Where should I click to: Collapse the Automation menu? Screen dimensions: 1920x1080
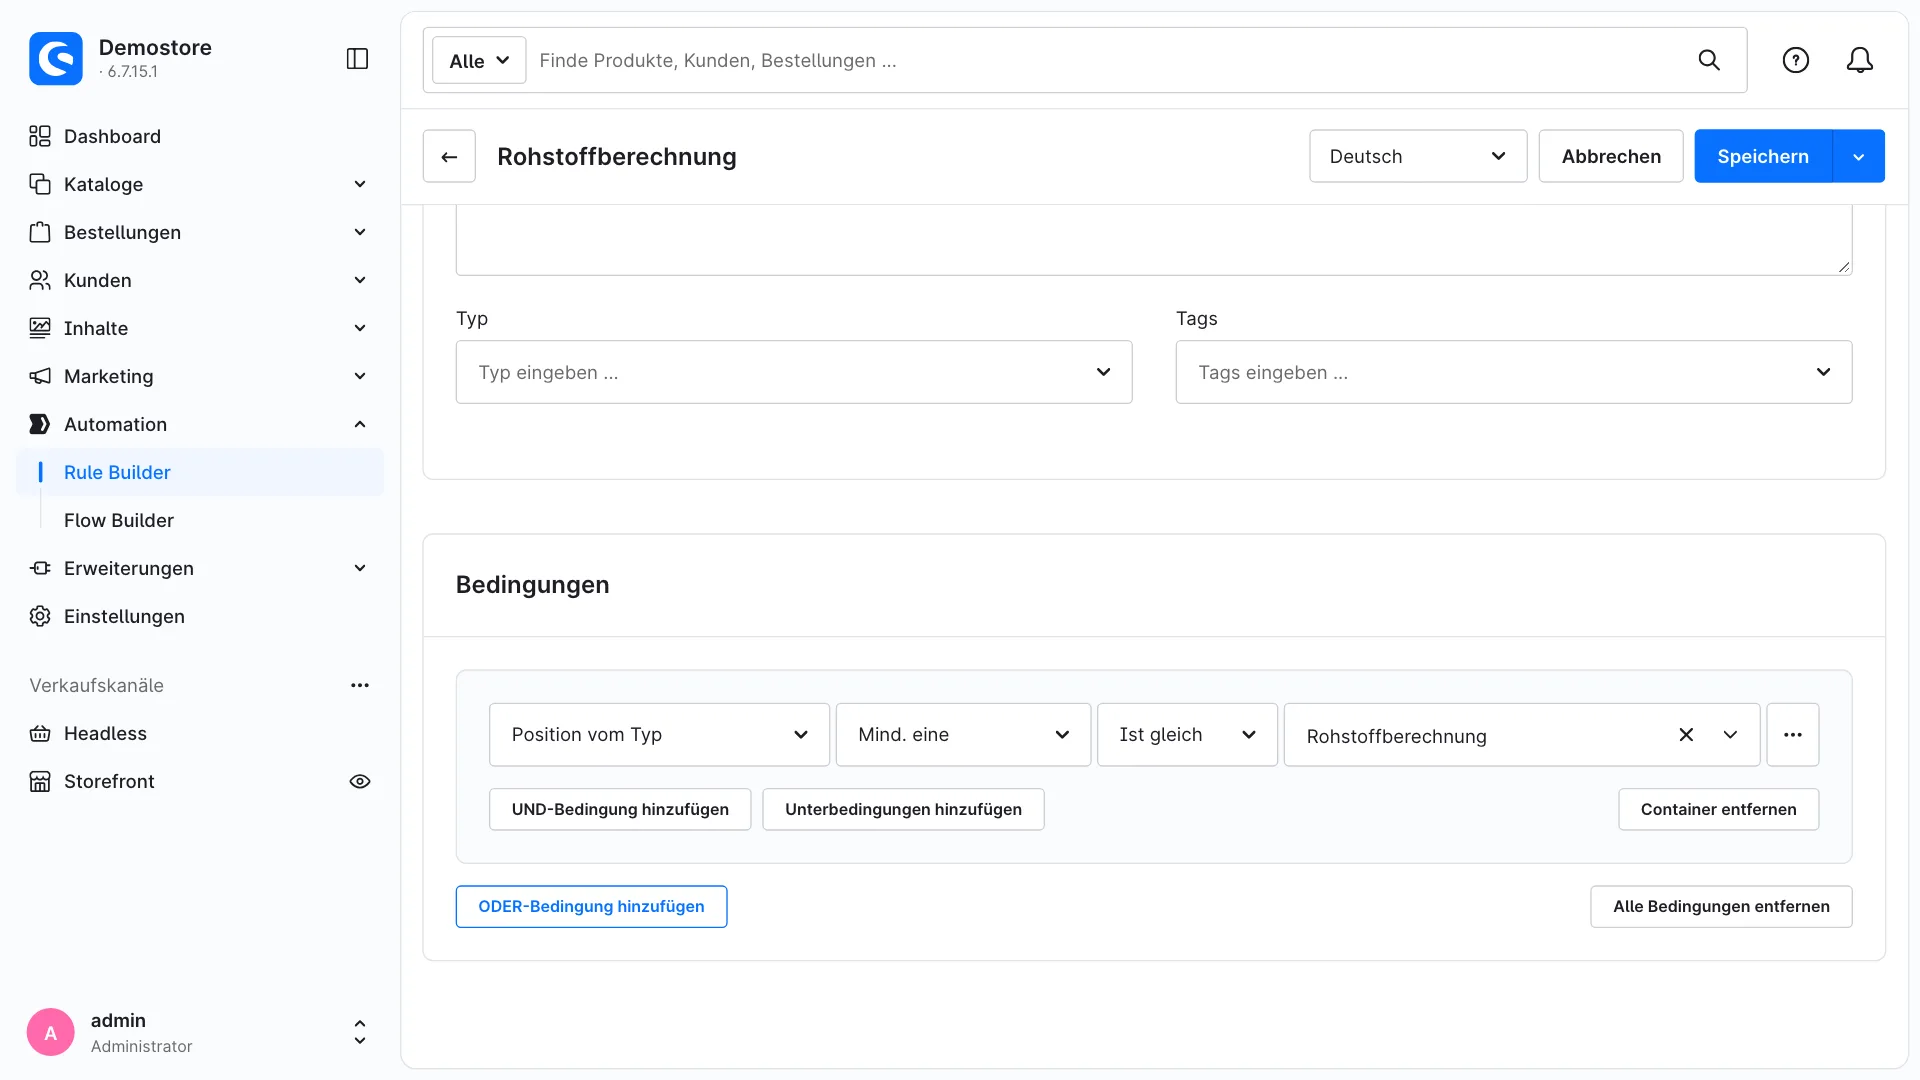(360, 424)
